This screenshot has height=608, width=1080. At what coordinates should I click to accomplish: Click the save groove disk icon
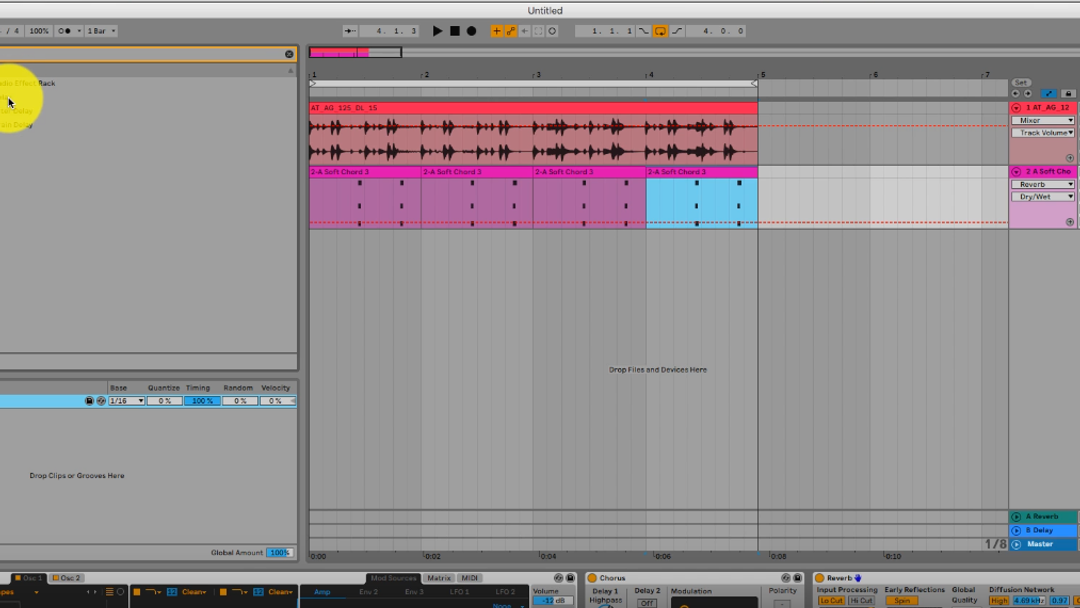coord(89,401)
